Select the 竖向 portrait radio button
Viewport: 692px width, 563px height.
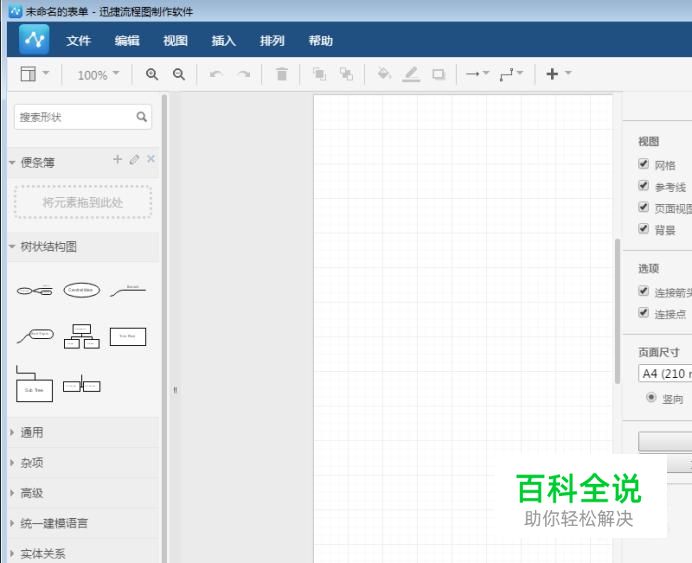651,397
